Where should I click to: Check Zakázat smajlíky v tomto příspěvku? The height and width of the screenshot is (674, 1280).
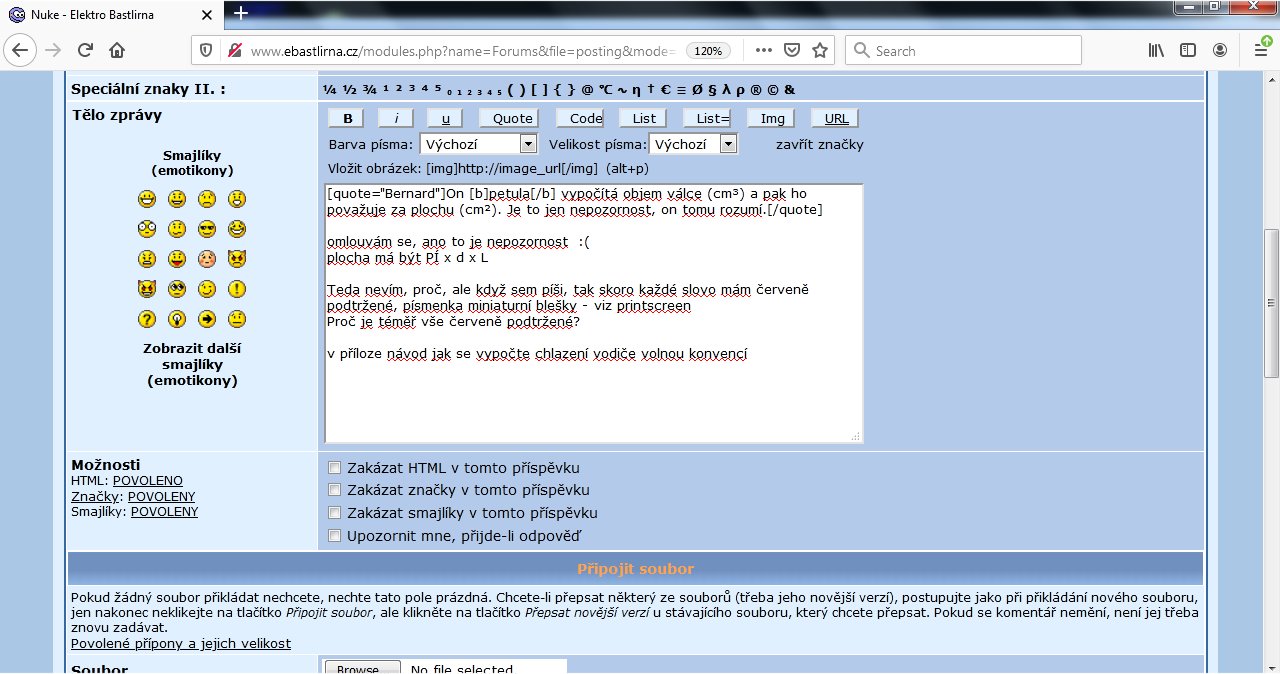pos(335,513)
